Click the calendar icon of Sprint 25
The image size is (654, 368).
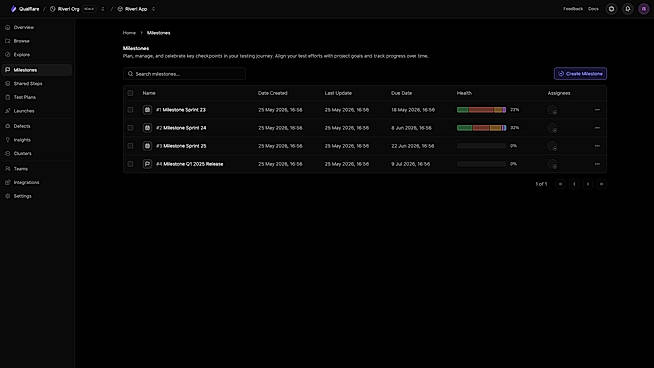147,146
